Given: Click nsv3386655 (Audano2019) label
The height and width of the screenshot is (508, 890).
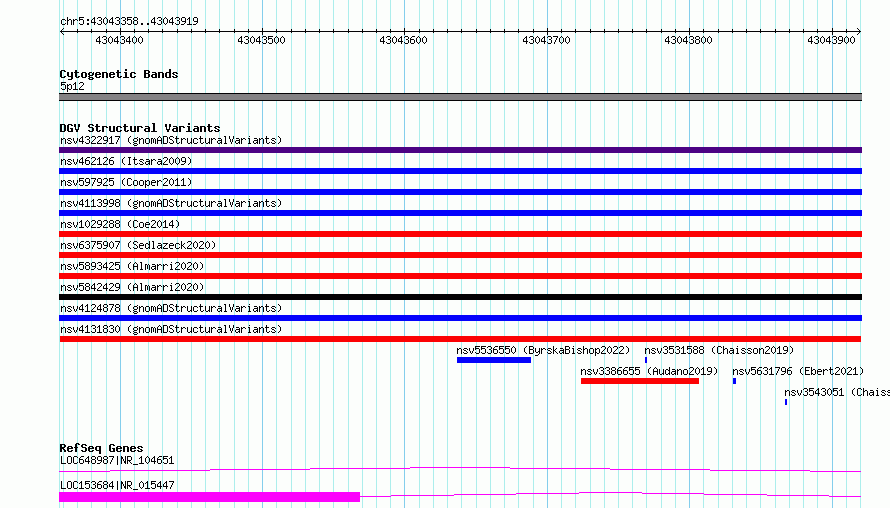Looking at the screenshot, I should tap(649, 371).
